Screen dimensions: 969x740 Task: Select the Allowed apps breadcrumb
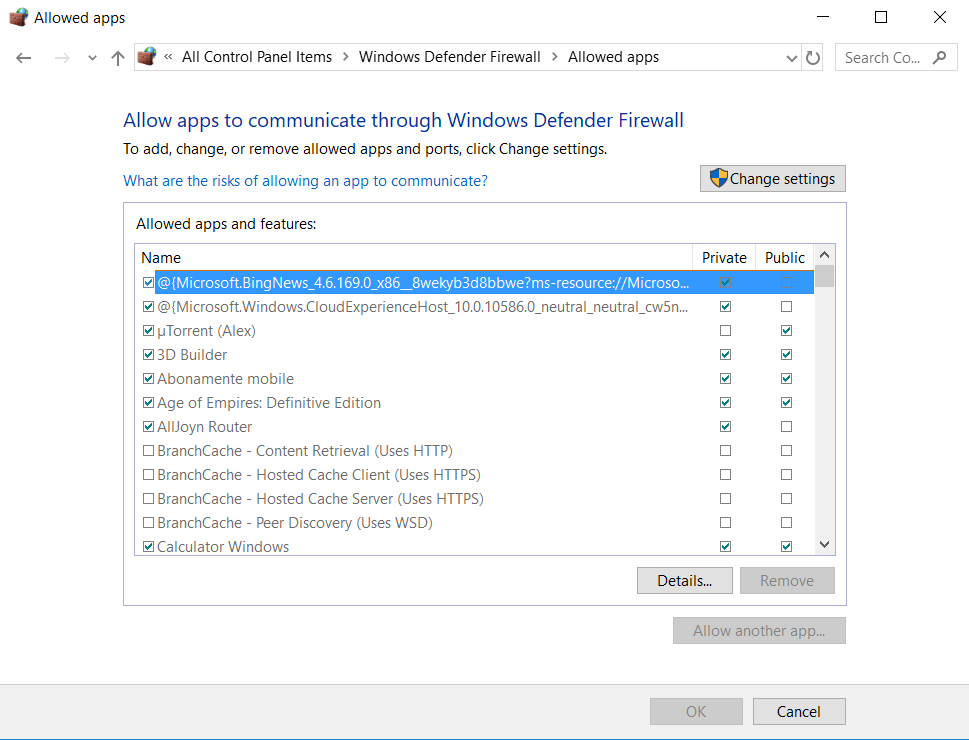pyautogui.click(x=613, y=57)
